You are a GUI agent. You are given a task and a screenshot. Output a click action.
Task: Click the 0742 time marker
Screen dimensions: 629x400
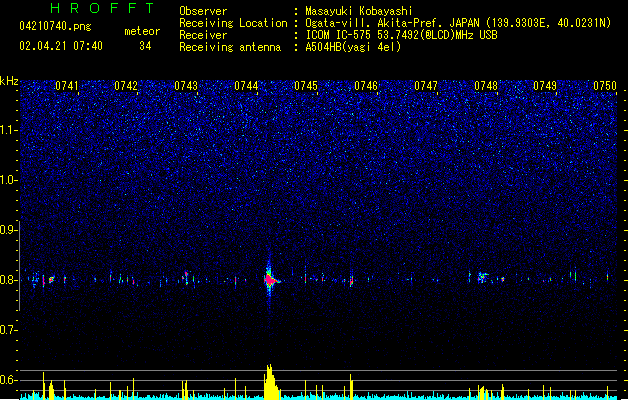point(126,86)
